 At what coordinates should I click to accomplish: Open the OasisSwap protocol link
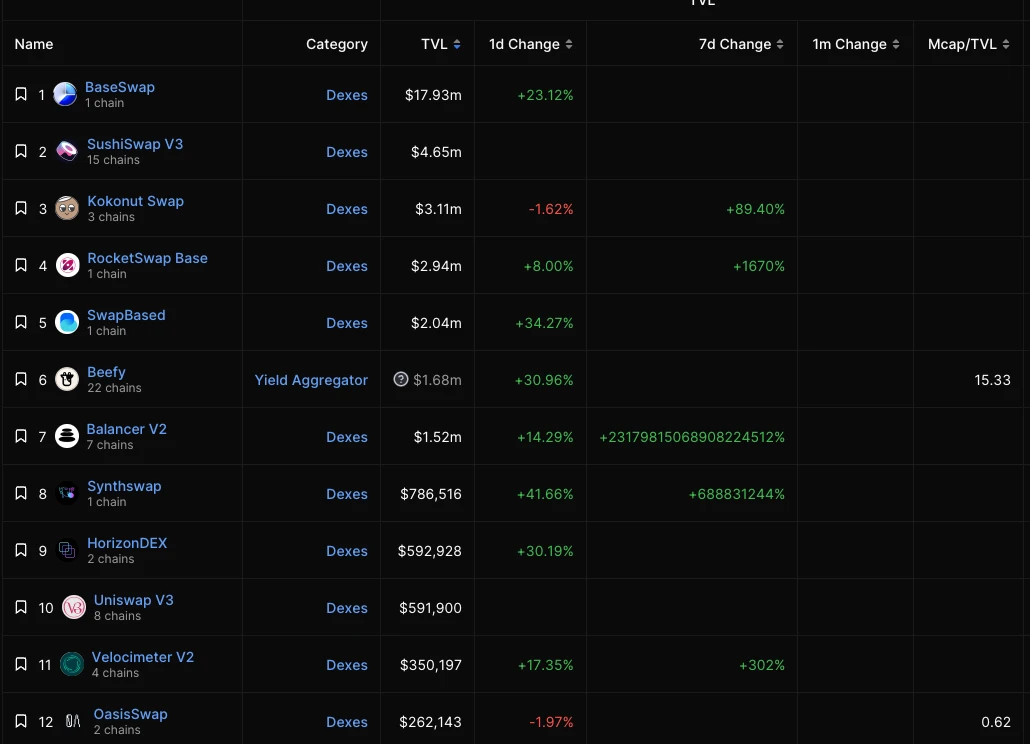point(130,714)
